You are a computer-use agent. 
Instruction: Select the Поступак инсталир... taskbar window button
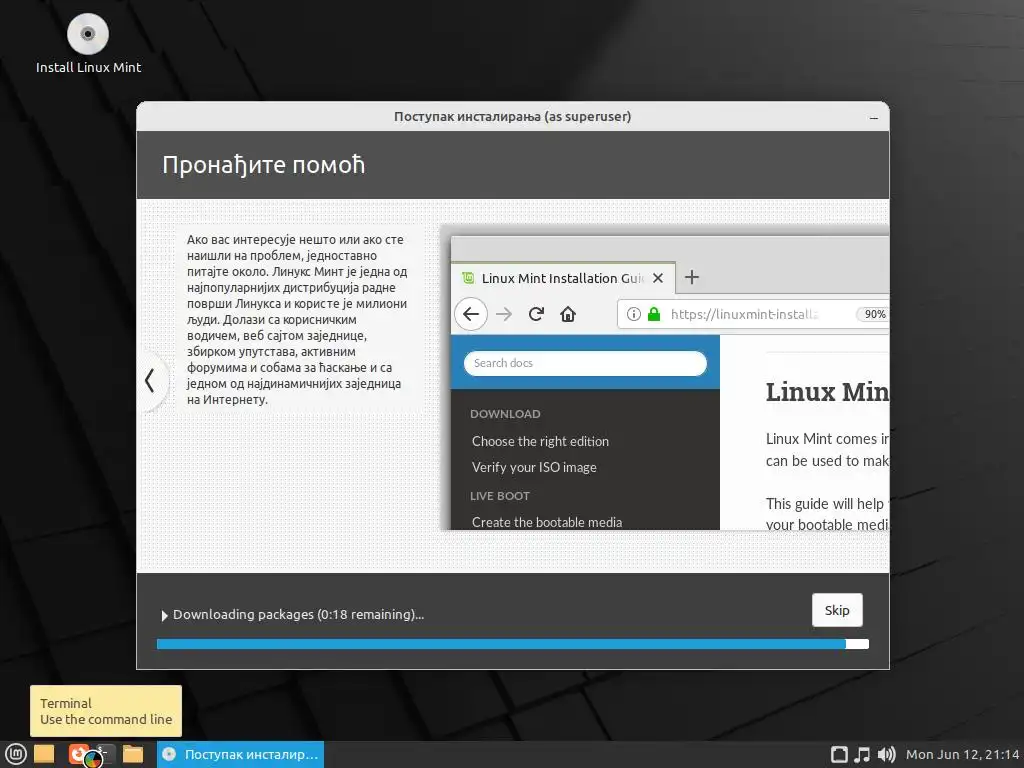click(240, 754)
